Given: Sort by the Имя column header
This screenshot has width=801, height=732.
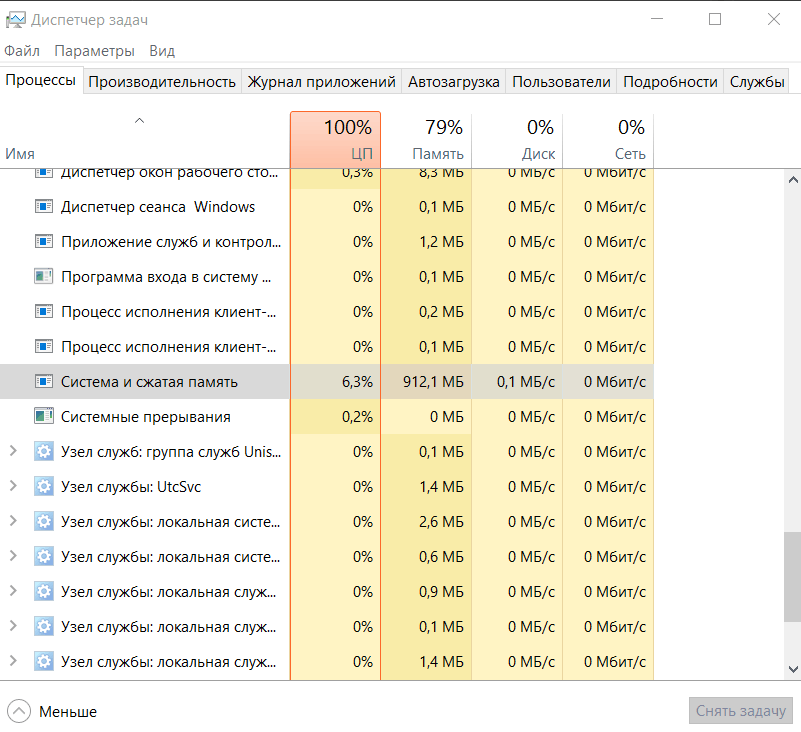Looking at the screenshot, I should pyautogui.click(x=145, y=139).
